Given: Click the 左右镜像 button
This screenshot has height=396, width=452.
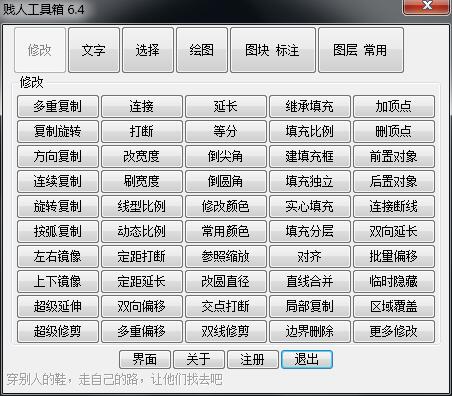Looking at the screenshot, I should [58, 256].
